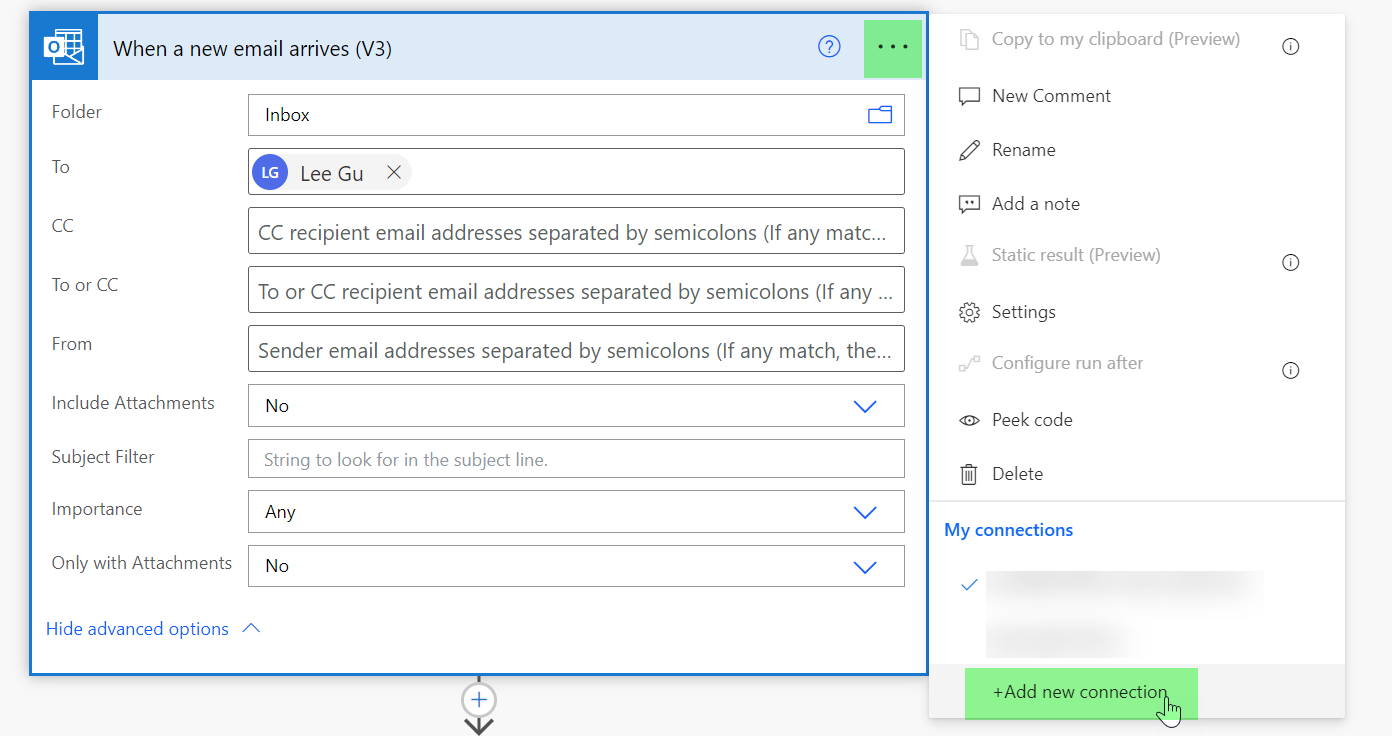Click the Folder input showing Inbox
Screen dimensions: 1392x736
point(576,115)
